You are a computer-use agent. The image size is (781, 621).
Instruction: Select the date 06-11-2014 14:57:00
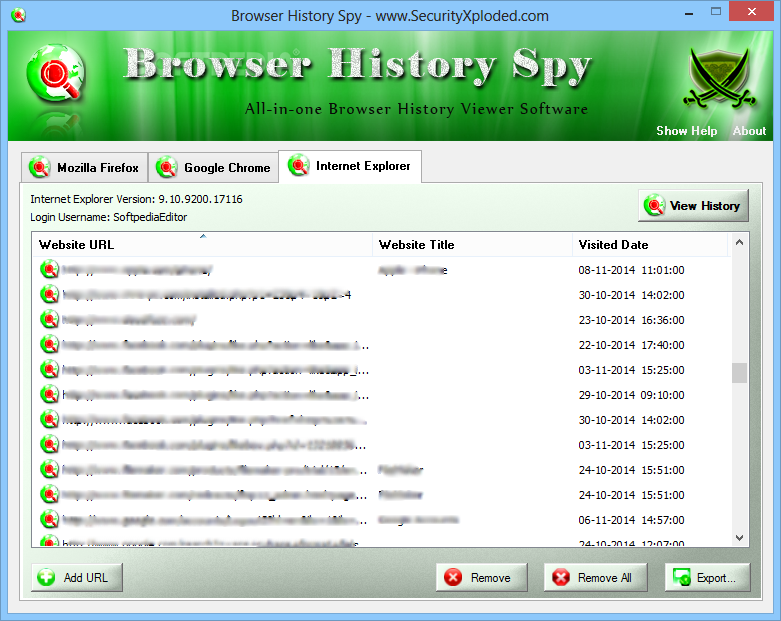click(x=631, y=520)
